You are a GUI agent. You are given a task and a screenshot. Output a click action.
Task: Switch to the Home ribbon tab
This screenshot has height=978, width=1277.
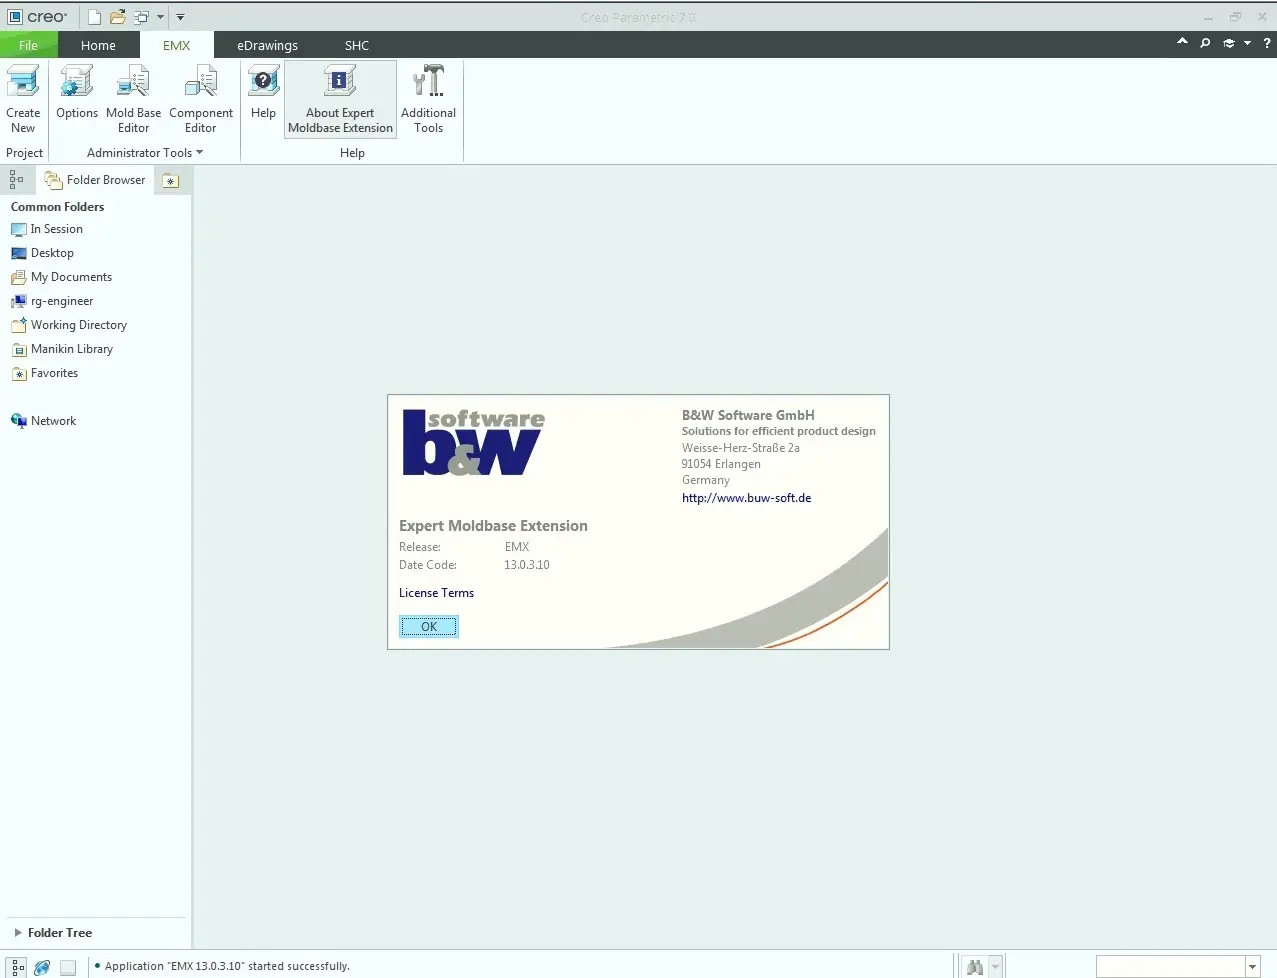98,45
